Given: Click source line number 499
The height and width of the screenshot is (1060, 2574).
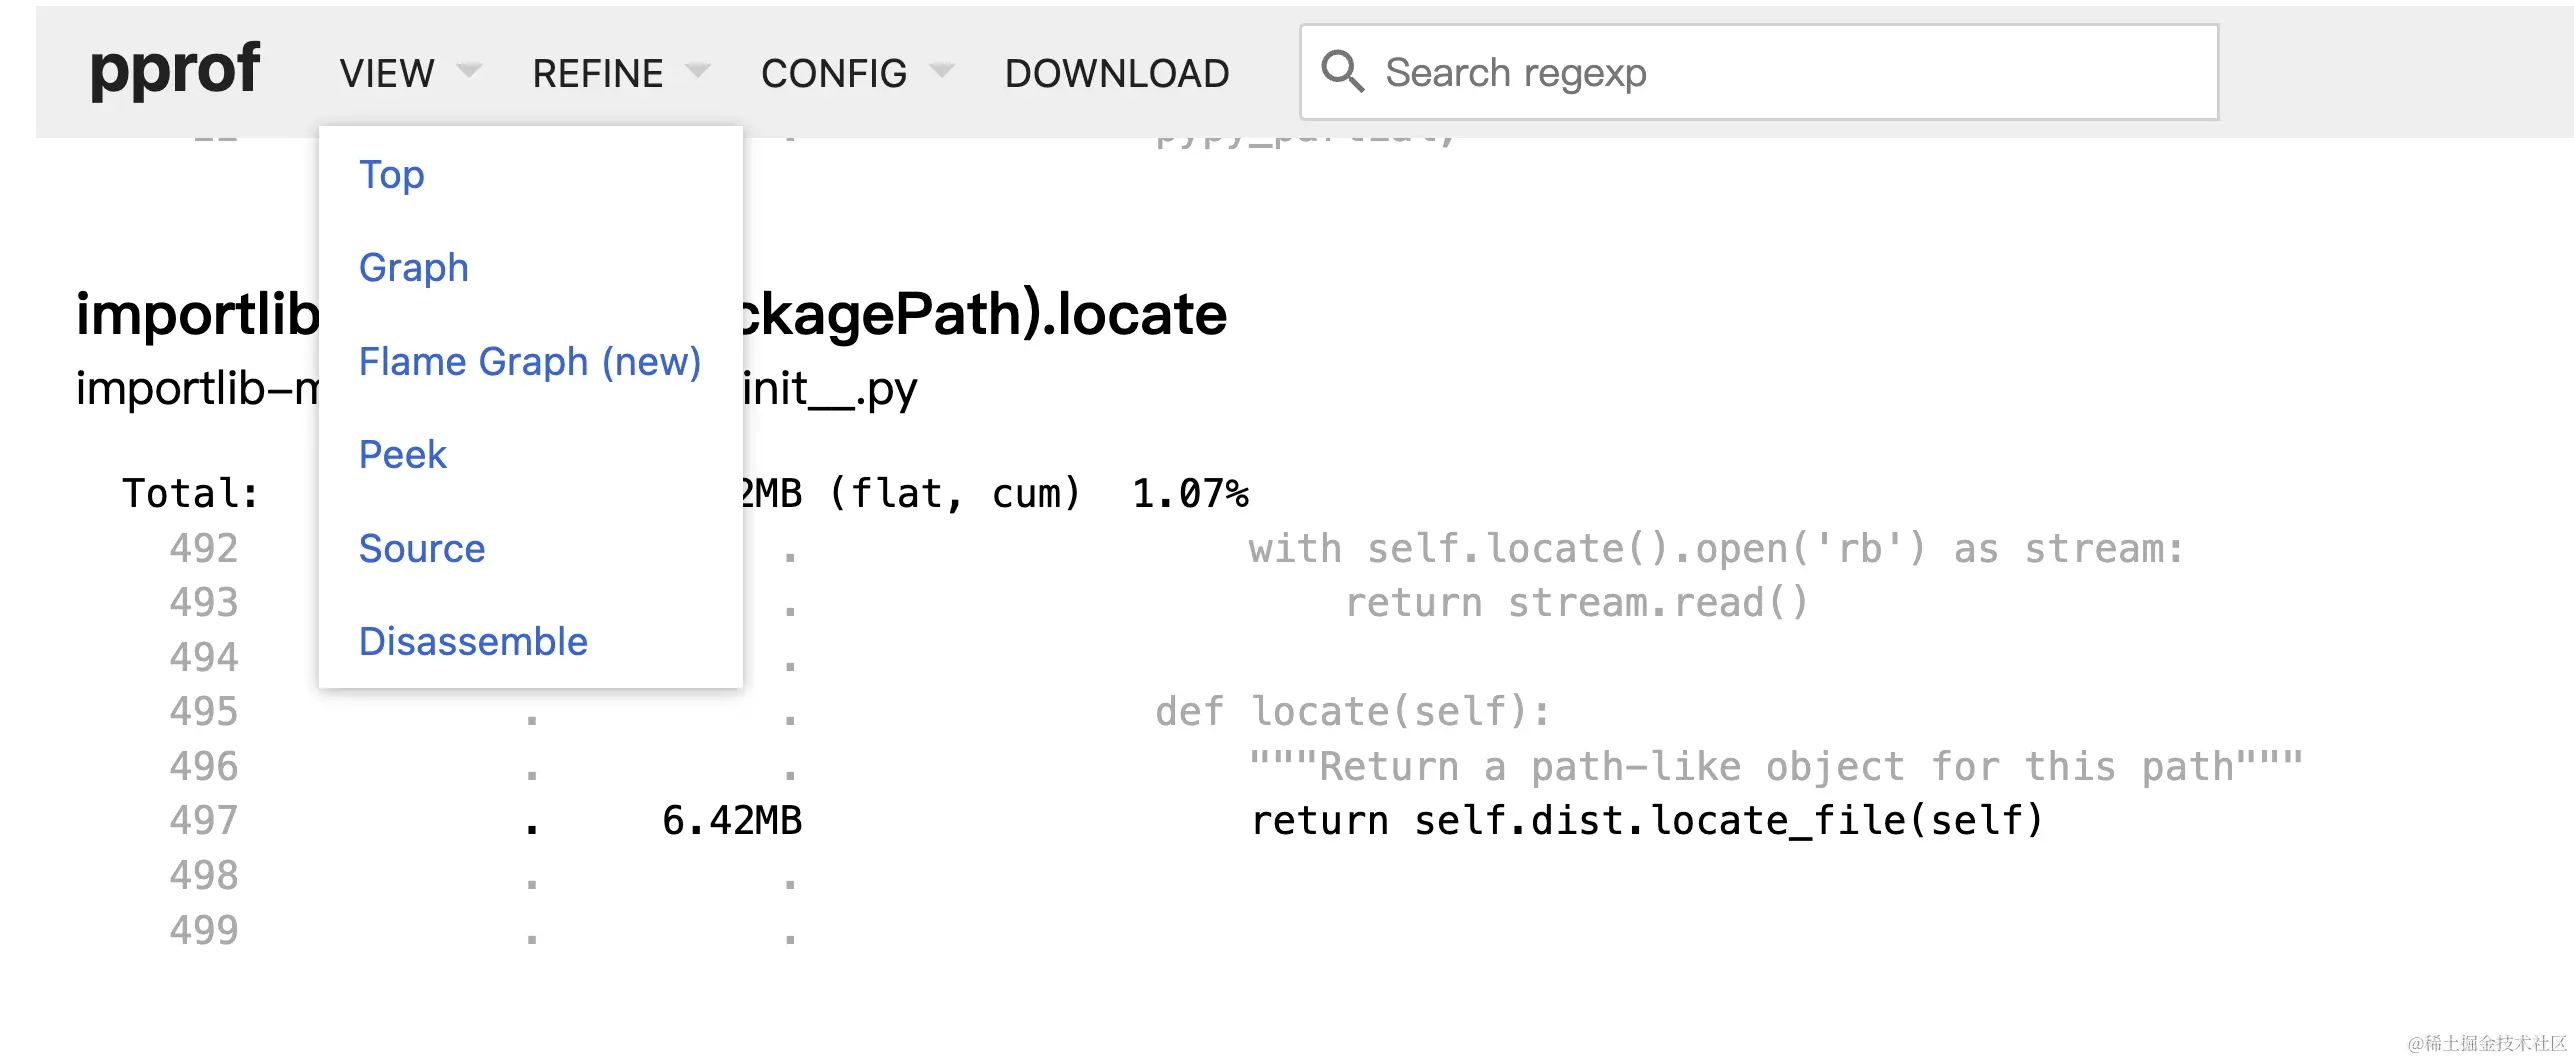Looking at the screenshot, I should tap(204, 930).
